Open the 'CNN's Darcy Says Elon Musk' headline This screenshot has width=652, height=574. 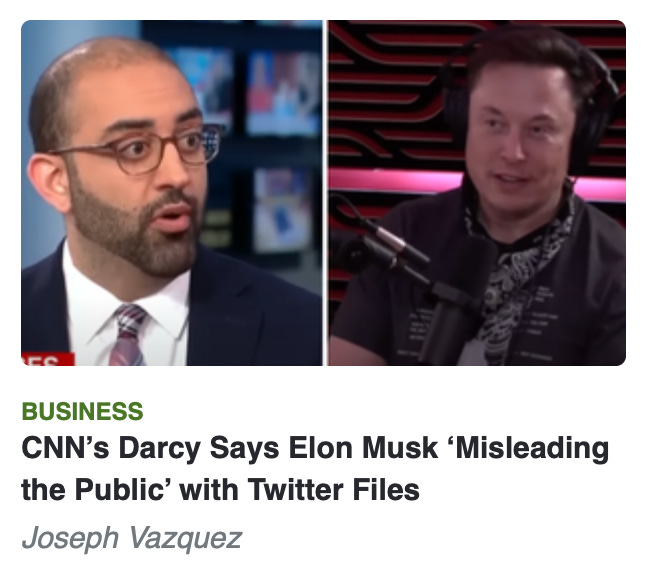tap(315, 469)
